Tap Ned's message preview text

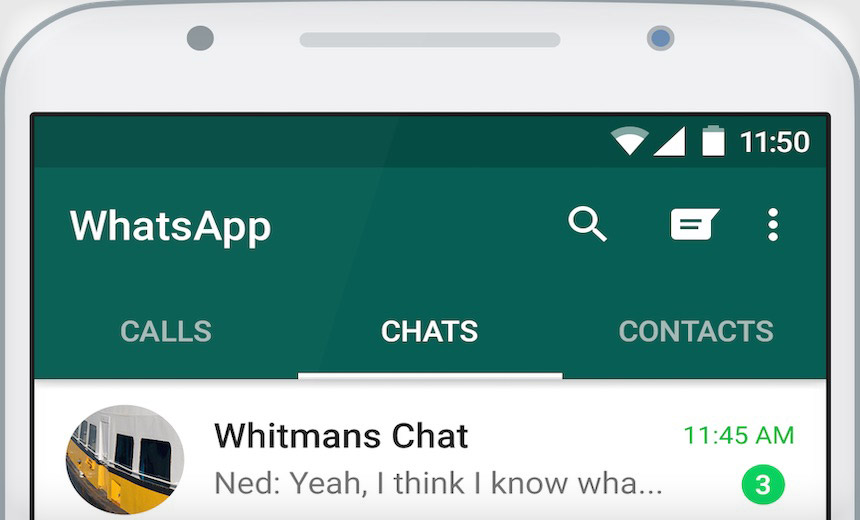(438, 483)
